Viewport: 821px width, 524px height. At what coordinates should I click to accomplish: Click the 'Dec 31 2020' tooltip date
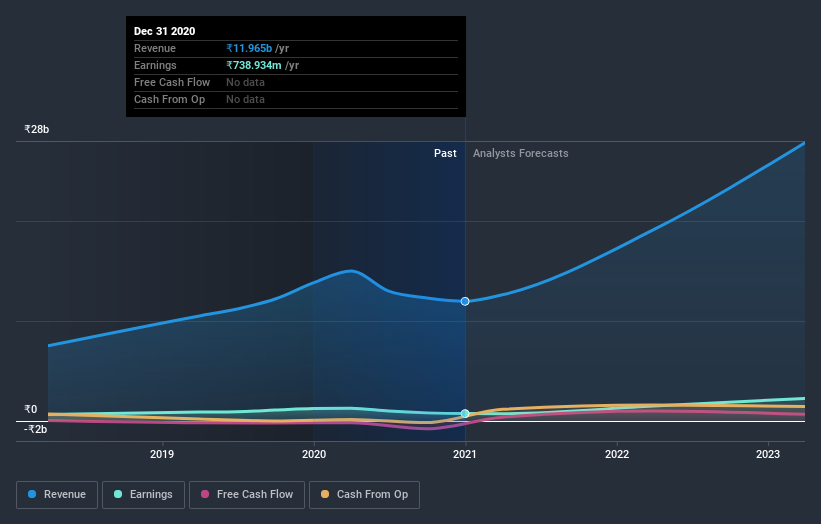click(164, 31)
